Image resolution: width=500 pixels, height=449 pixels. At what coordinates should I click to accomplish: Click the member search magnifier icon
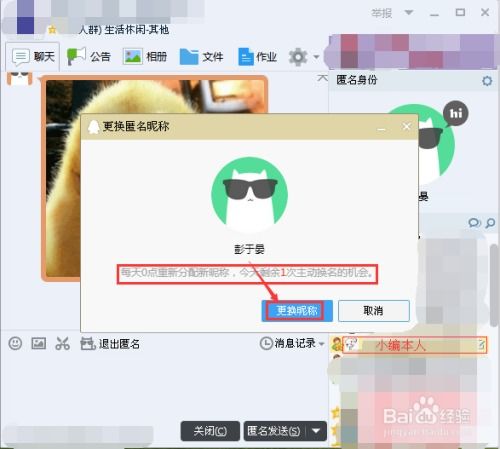490,223
